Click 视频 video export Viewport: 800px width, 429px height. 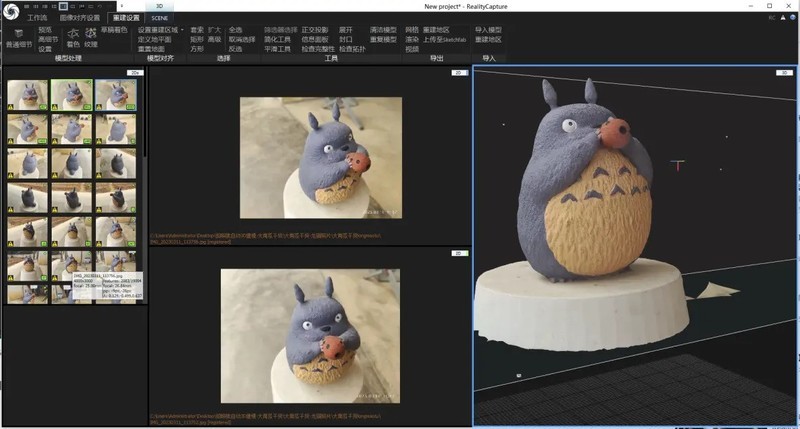click(x=412, y=49)
